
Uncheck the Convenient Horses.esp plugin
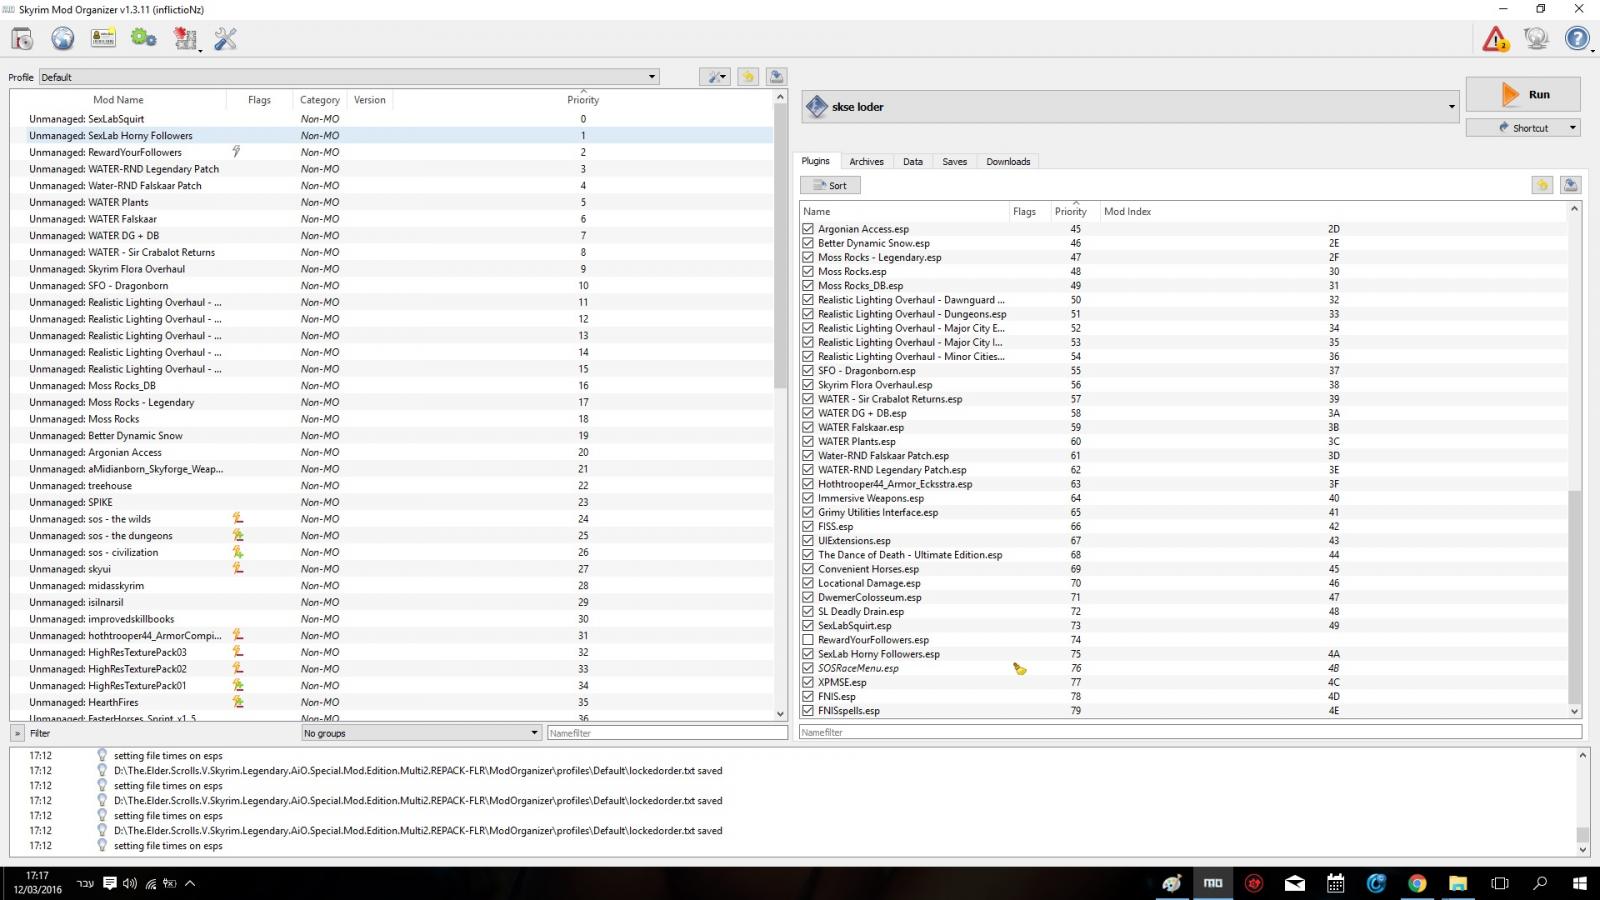pyautogui.click(x=808, y=569)
